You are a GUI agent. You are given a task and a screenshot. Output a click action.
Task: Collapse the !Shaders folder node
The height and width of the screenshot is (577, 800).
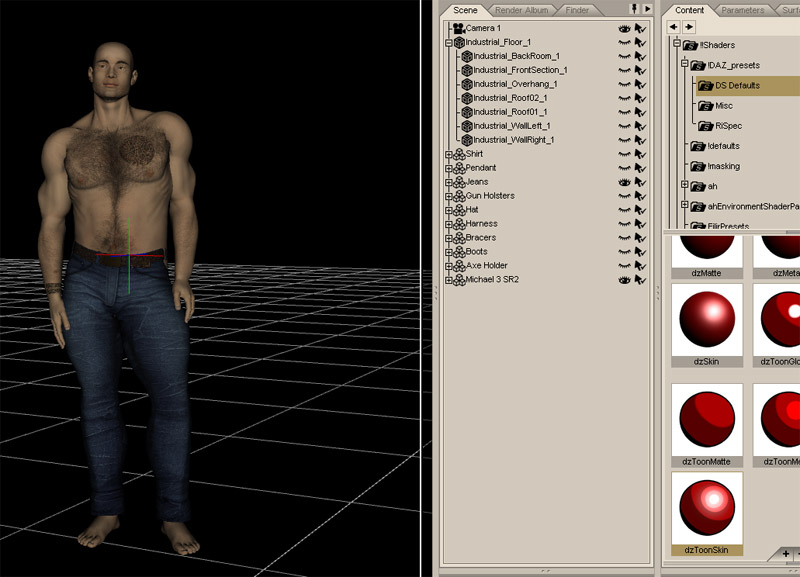(677, 43)
